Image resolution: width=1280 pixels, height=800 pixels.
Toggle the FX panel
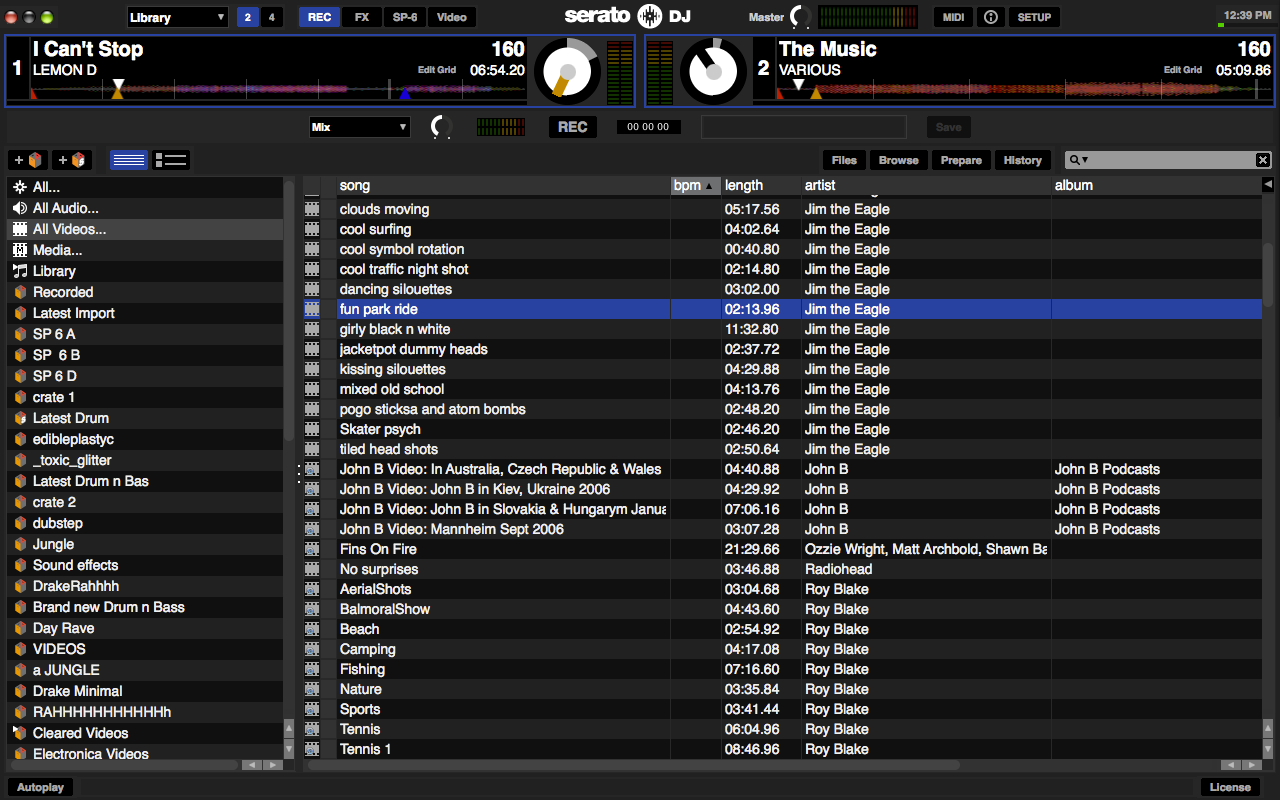(362, 17)
